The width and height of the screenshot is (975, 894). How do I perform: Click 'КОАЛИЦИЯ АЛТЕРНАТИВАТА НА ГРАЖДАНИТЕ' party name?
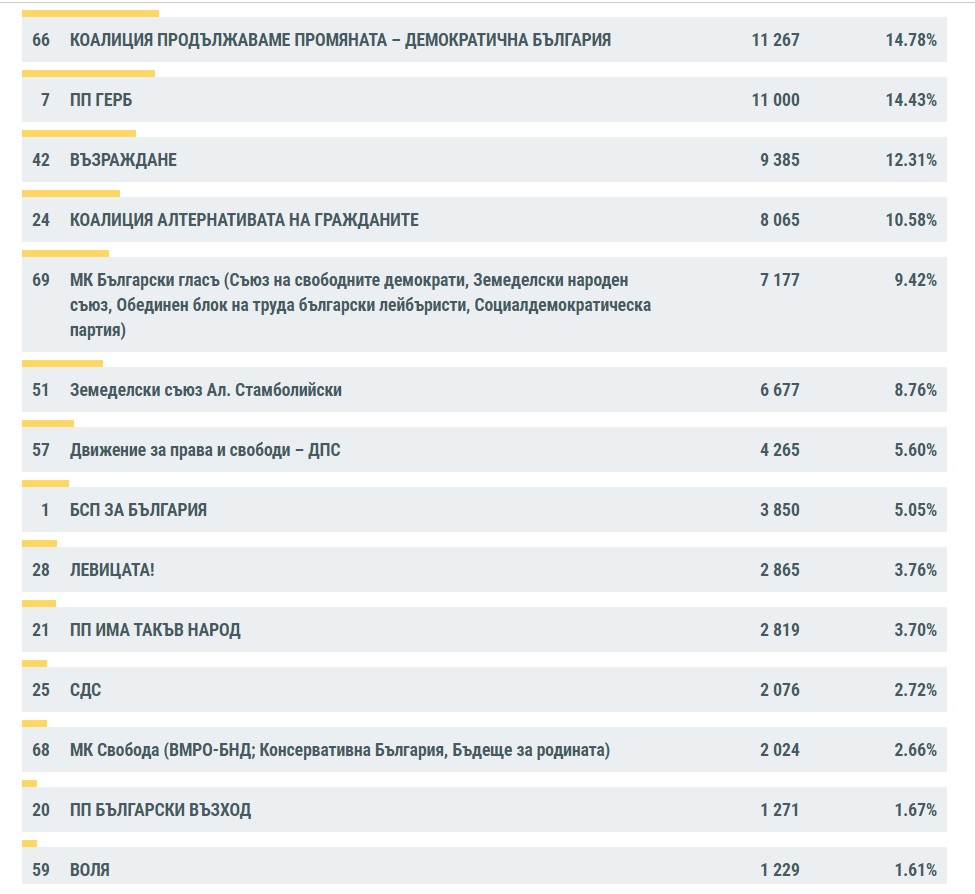coord(244,220)
